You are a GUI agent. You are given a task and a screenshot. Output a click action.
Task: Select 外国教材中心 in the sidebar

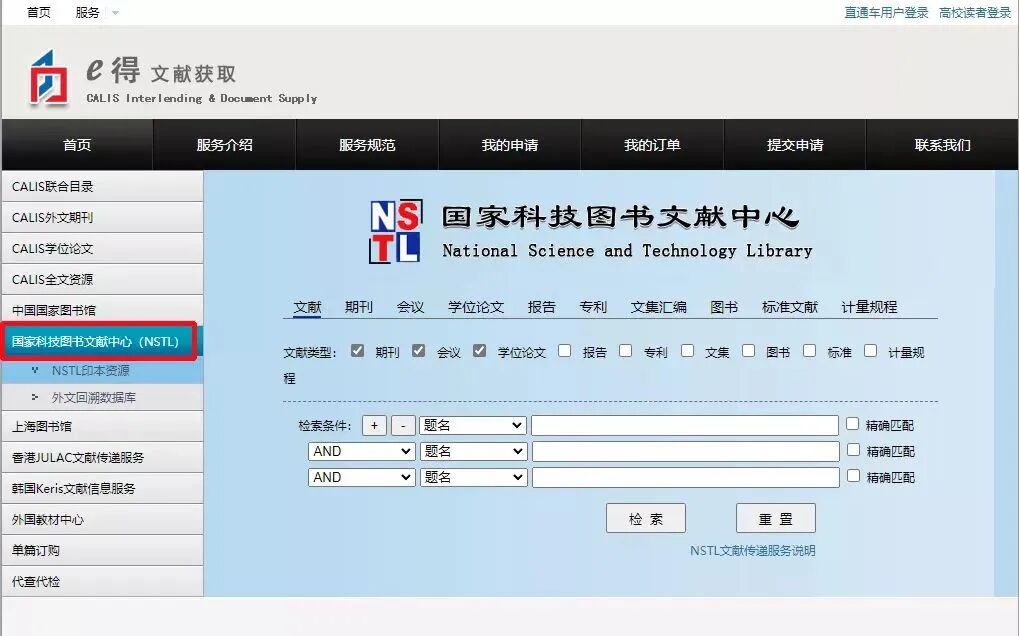click(103, 520)
